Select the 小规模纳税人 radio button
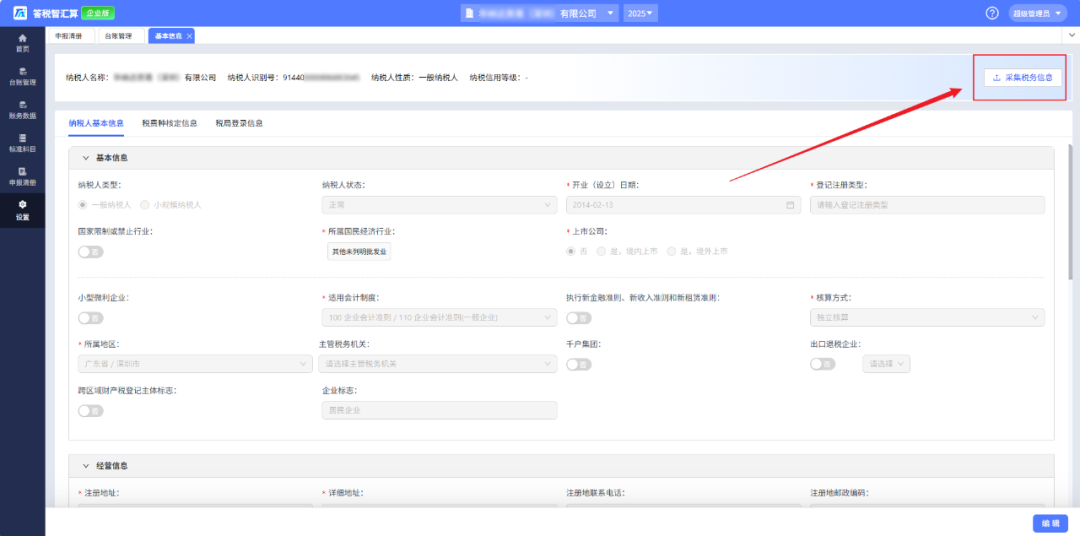Viewport: 1080px width, 536px height. (x=146, y=205)
